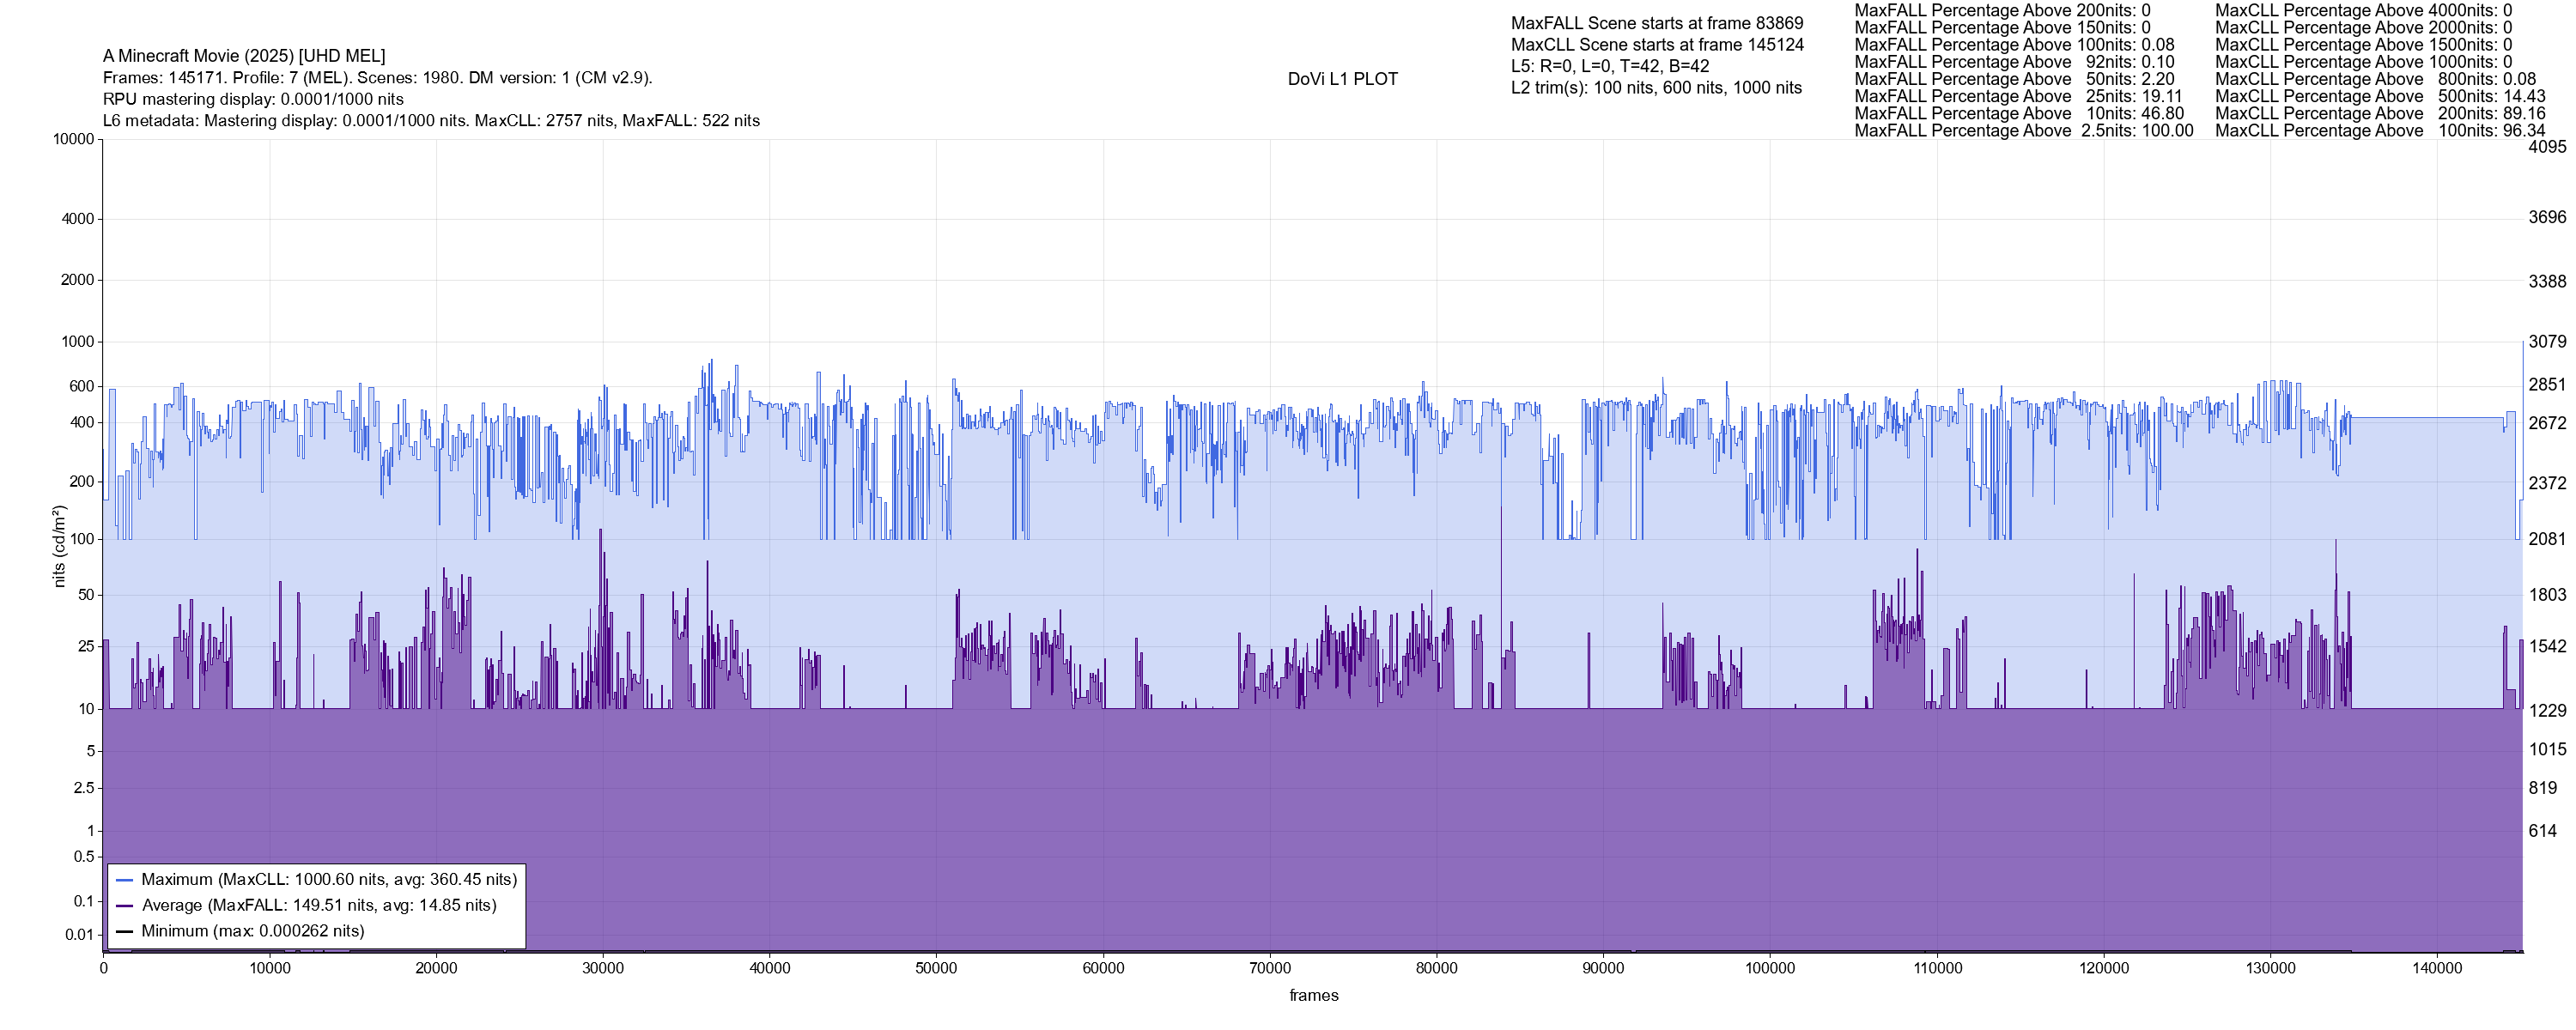
Task: Click the blue Maximum legend line swatch
Action: tap(124, 880)
